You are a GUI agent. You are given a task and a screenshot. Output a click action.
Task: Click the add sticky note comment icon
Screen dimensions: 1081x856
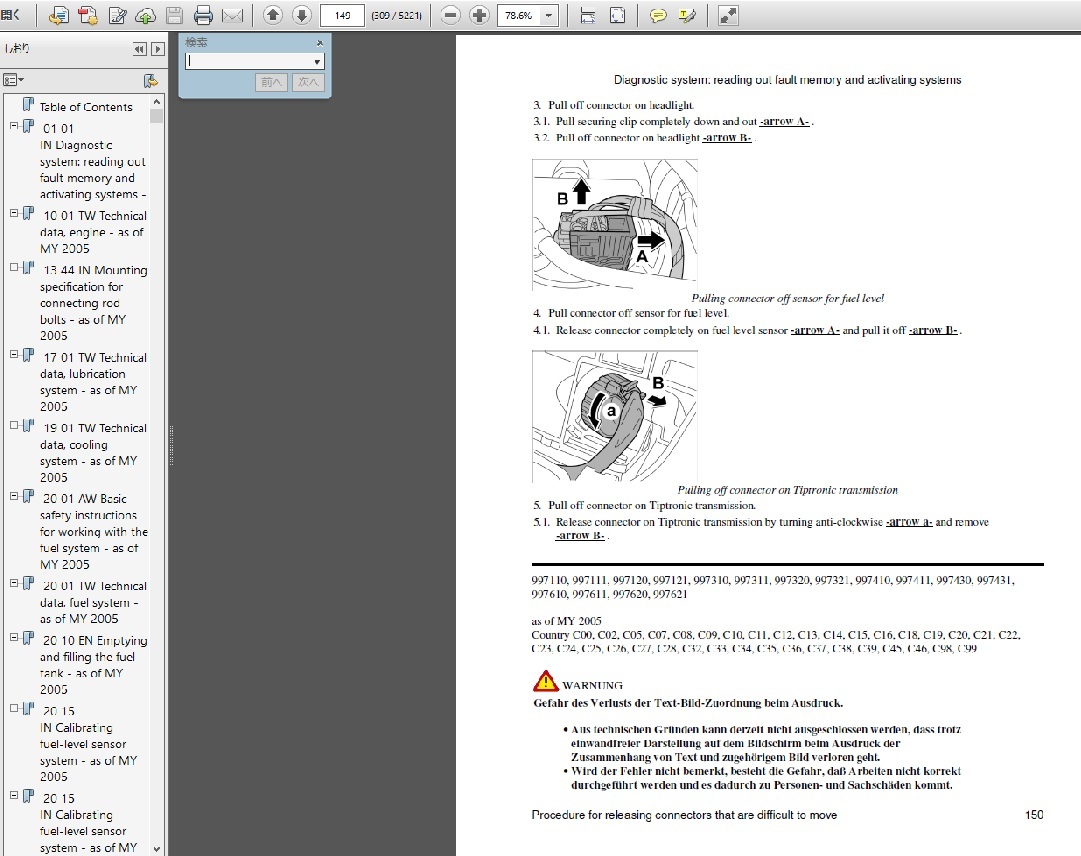click(x=658, y=15)
